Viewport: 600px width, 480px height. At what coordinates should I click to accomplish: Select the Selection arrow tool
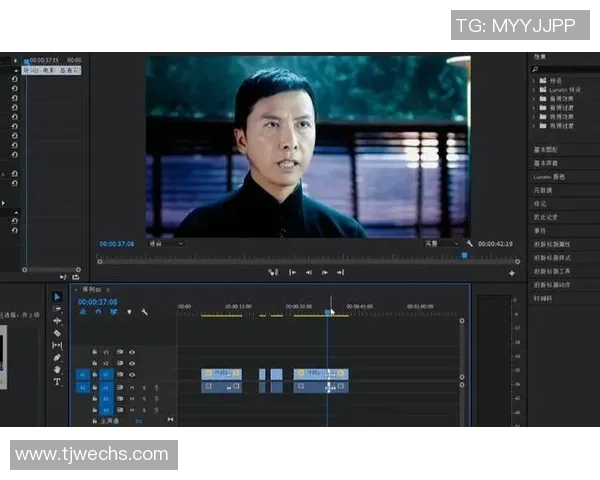(x=57, y=297)
